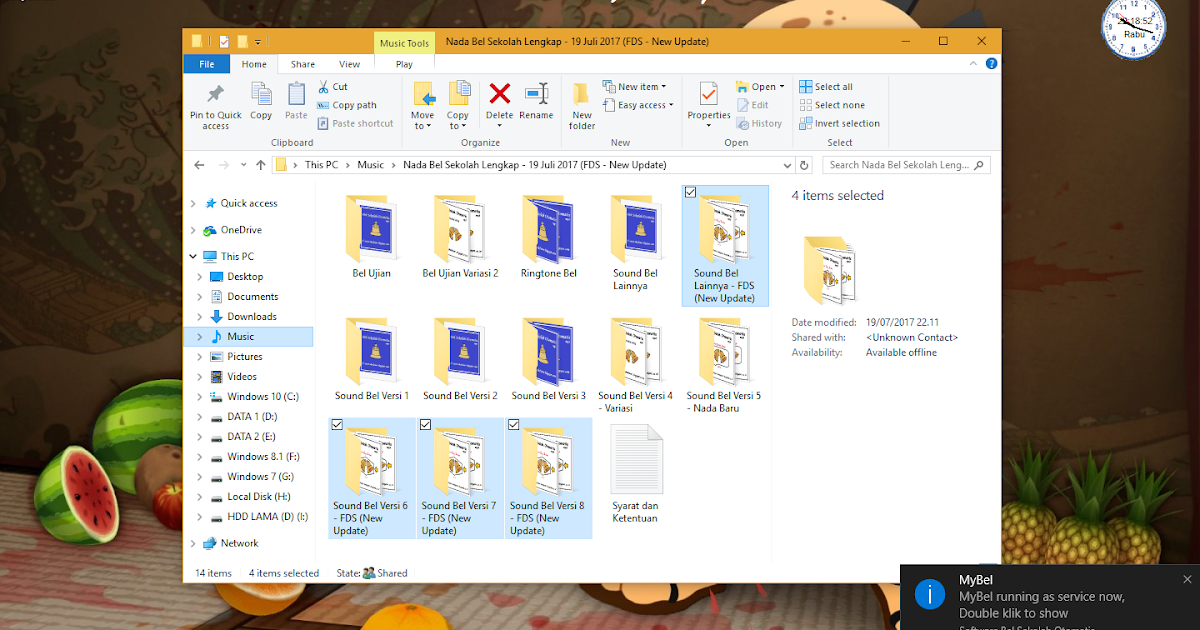Expand the OneDrive tree node
Viewport: 1200px width, 630px height.
click(x=193, y=230)
